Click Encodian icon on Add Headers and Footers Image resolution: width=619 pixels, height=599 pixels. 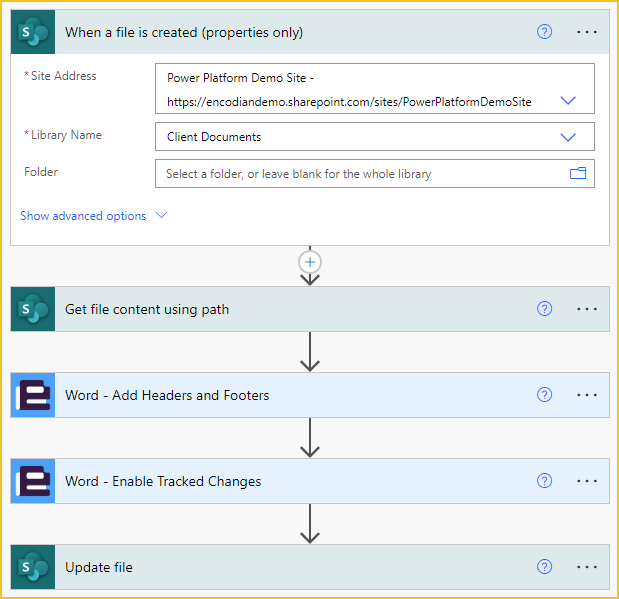[x=33, y=395]
